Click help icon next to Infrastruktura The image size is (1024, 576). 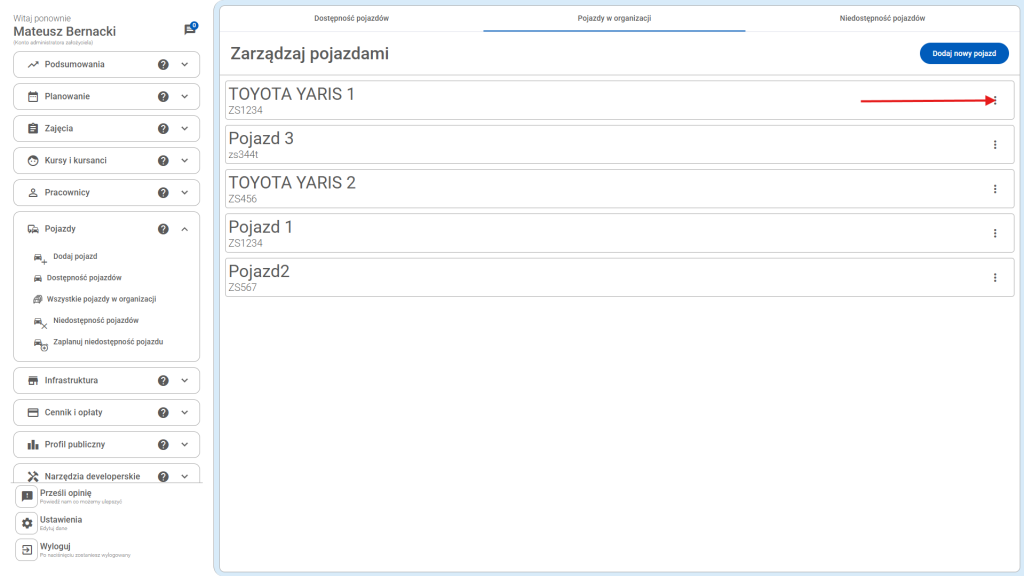(x=163, y=380)
